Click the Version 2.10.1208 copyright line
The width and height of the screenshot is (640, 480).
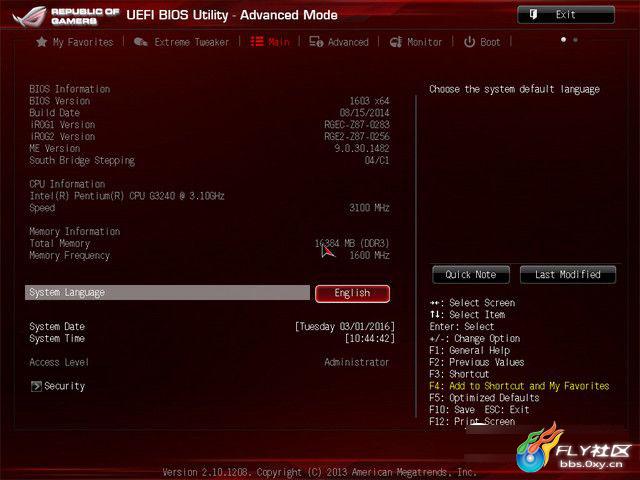(319, 472)
